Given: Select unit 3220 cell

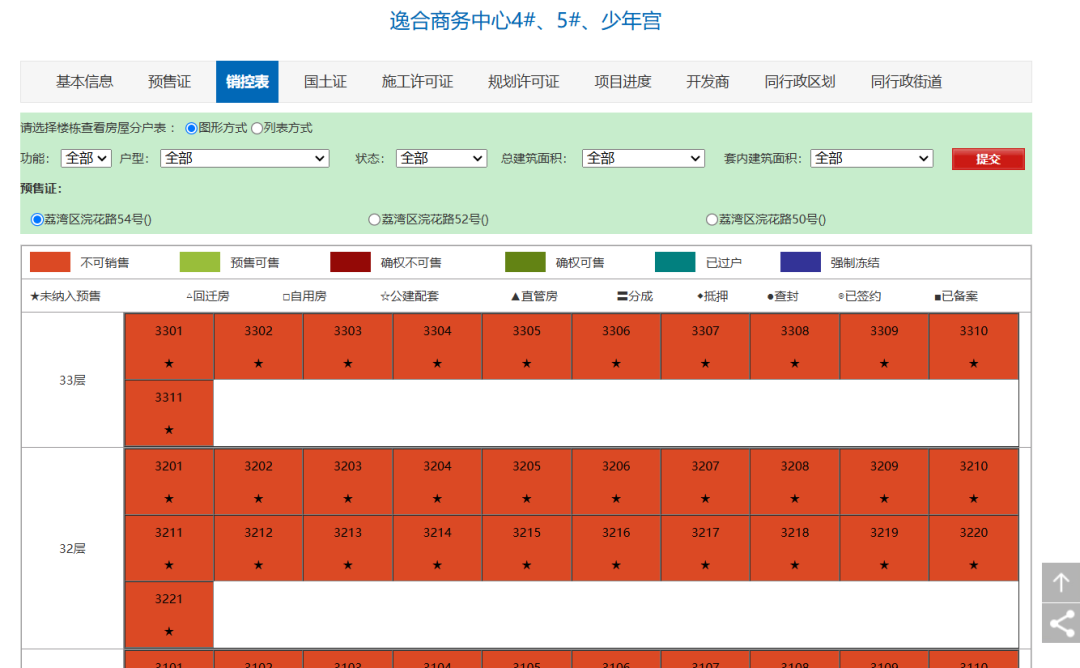Looking at the screenshot, I should [974, 548].
